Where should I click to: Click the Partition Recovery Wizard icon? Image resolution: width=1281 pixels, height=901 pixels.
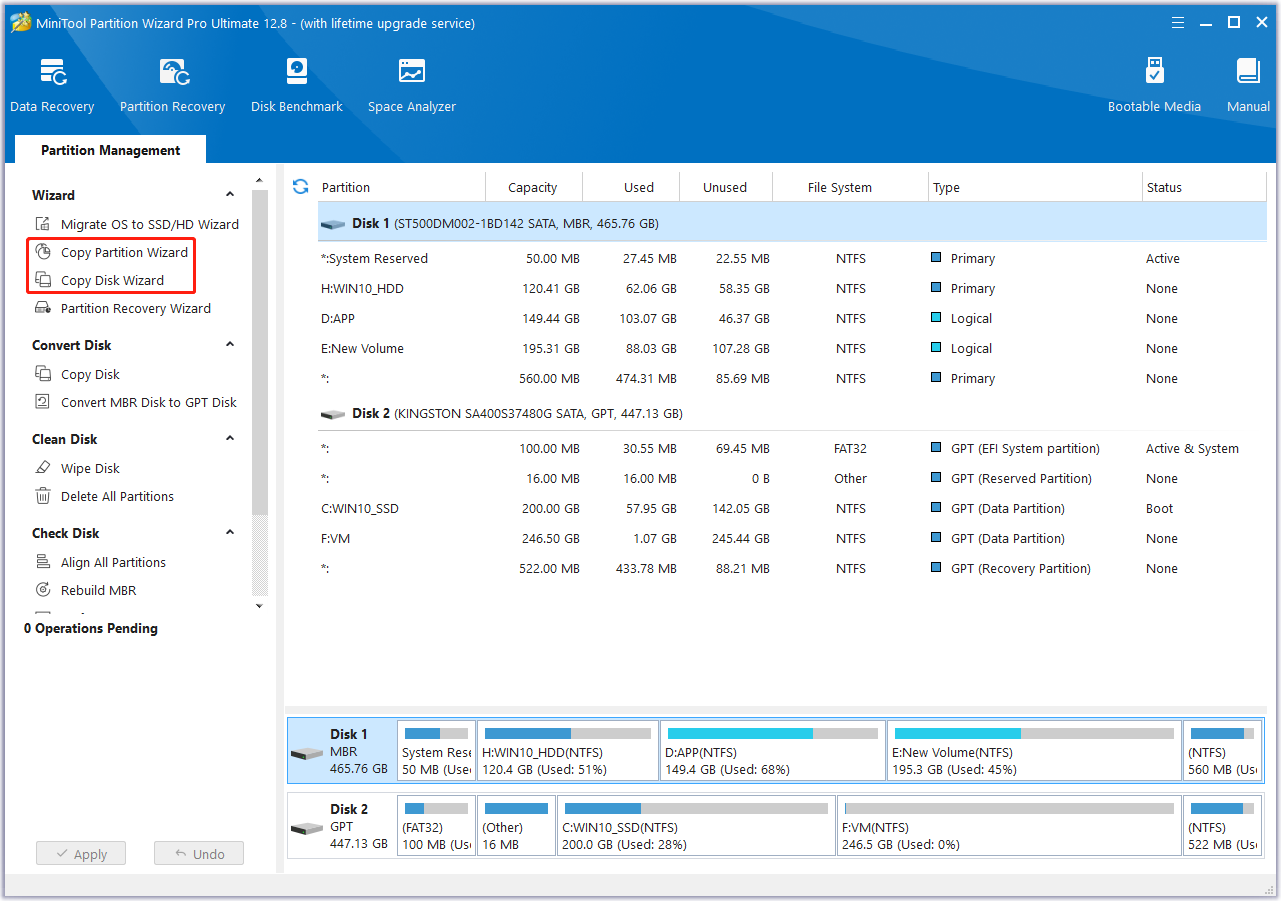point(43,308)
